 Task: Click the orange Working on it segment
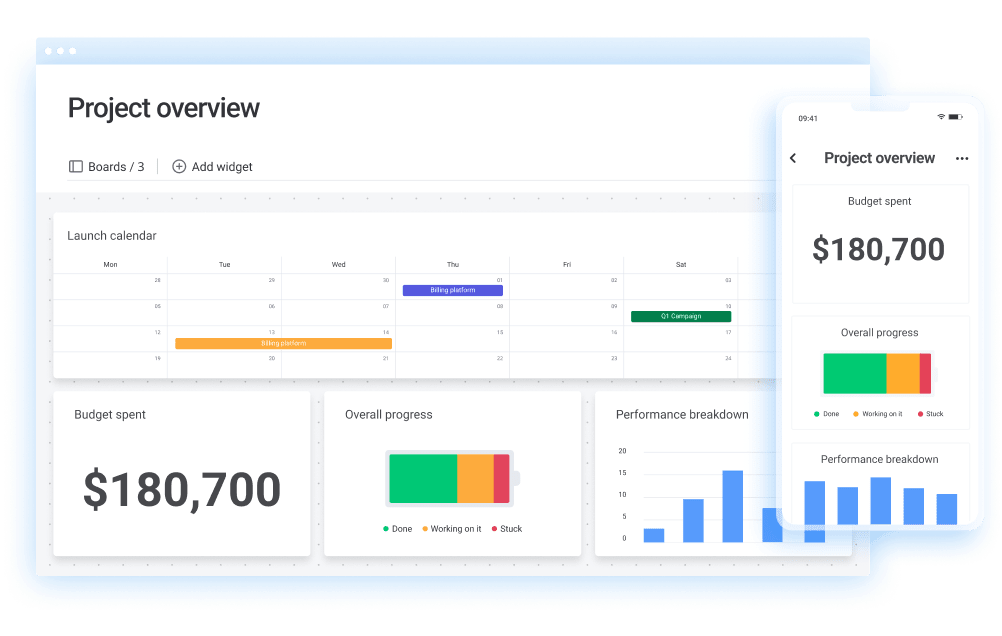click(475, 478)
